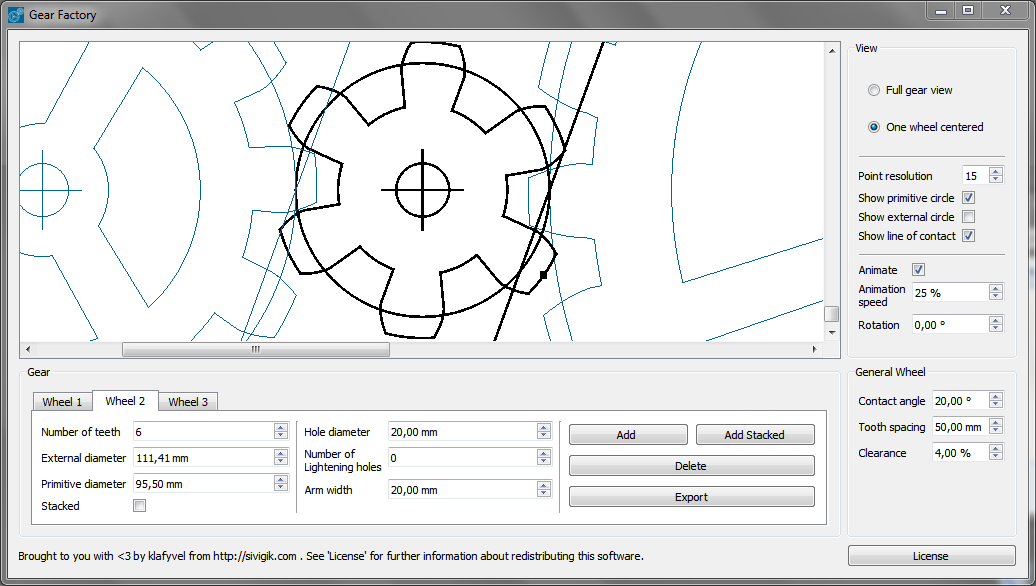Toggle the Show line of contact checkbox
Image resolution: width=1036 pixels, height=586 pixels.
968,236
